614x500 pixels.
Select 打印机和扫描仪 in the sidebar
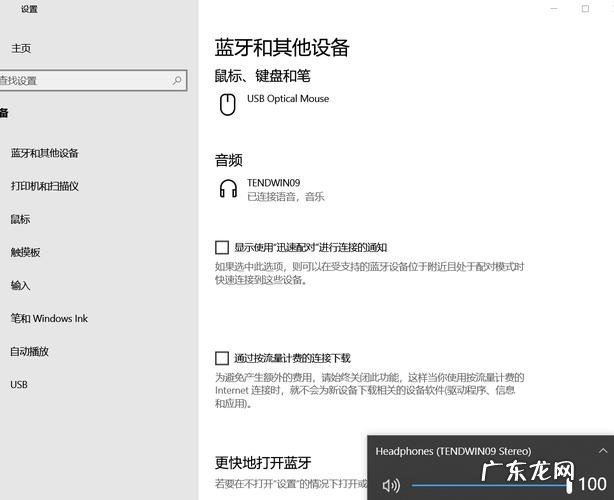pos(44,186)
